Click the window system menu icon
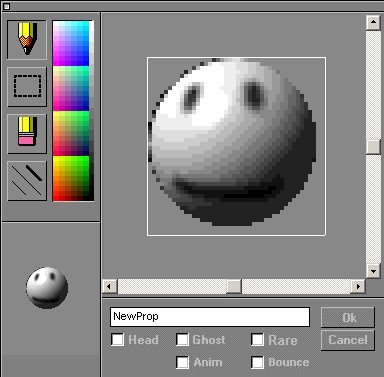 coord(6,6)
